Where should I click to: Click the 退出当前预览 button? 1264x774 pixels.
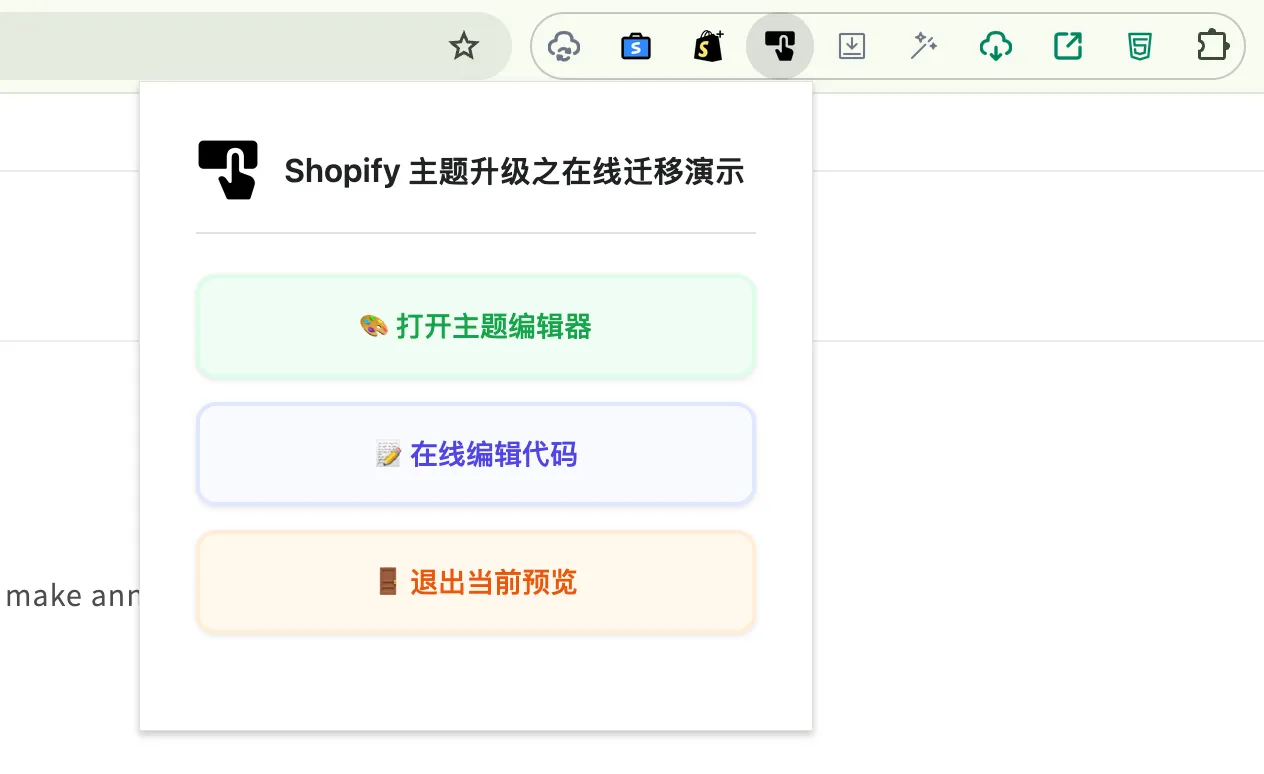476,583
